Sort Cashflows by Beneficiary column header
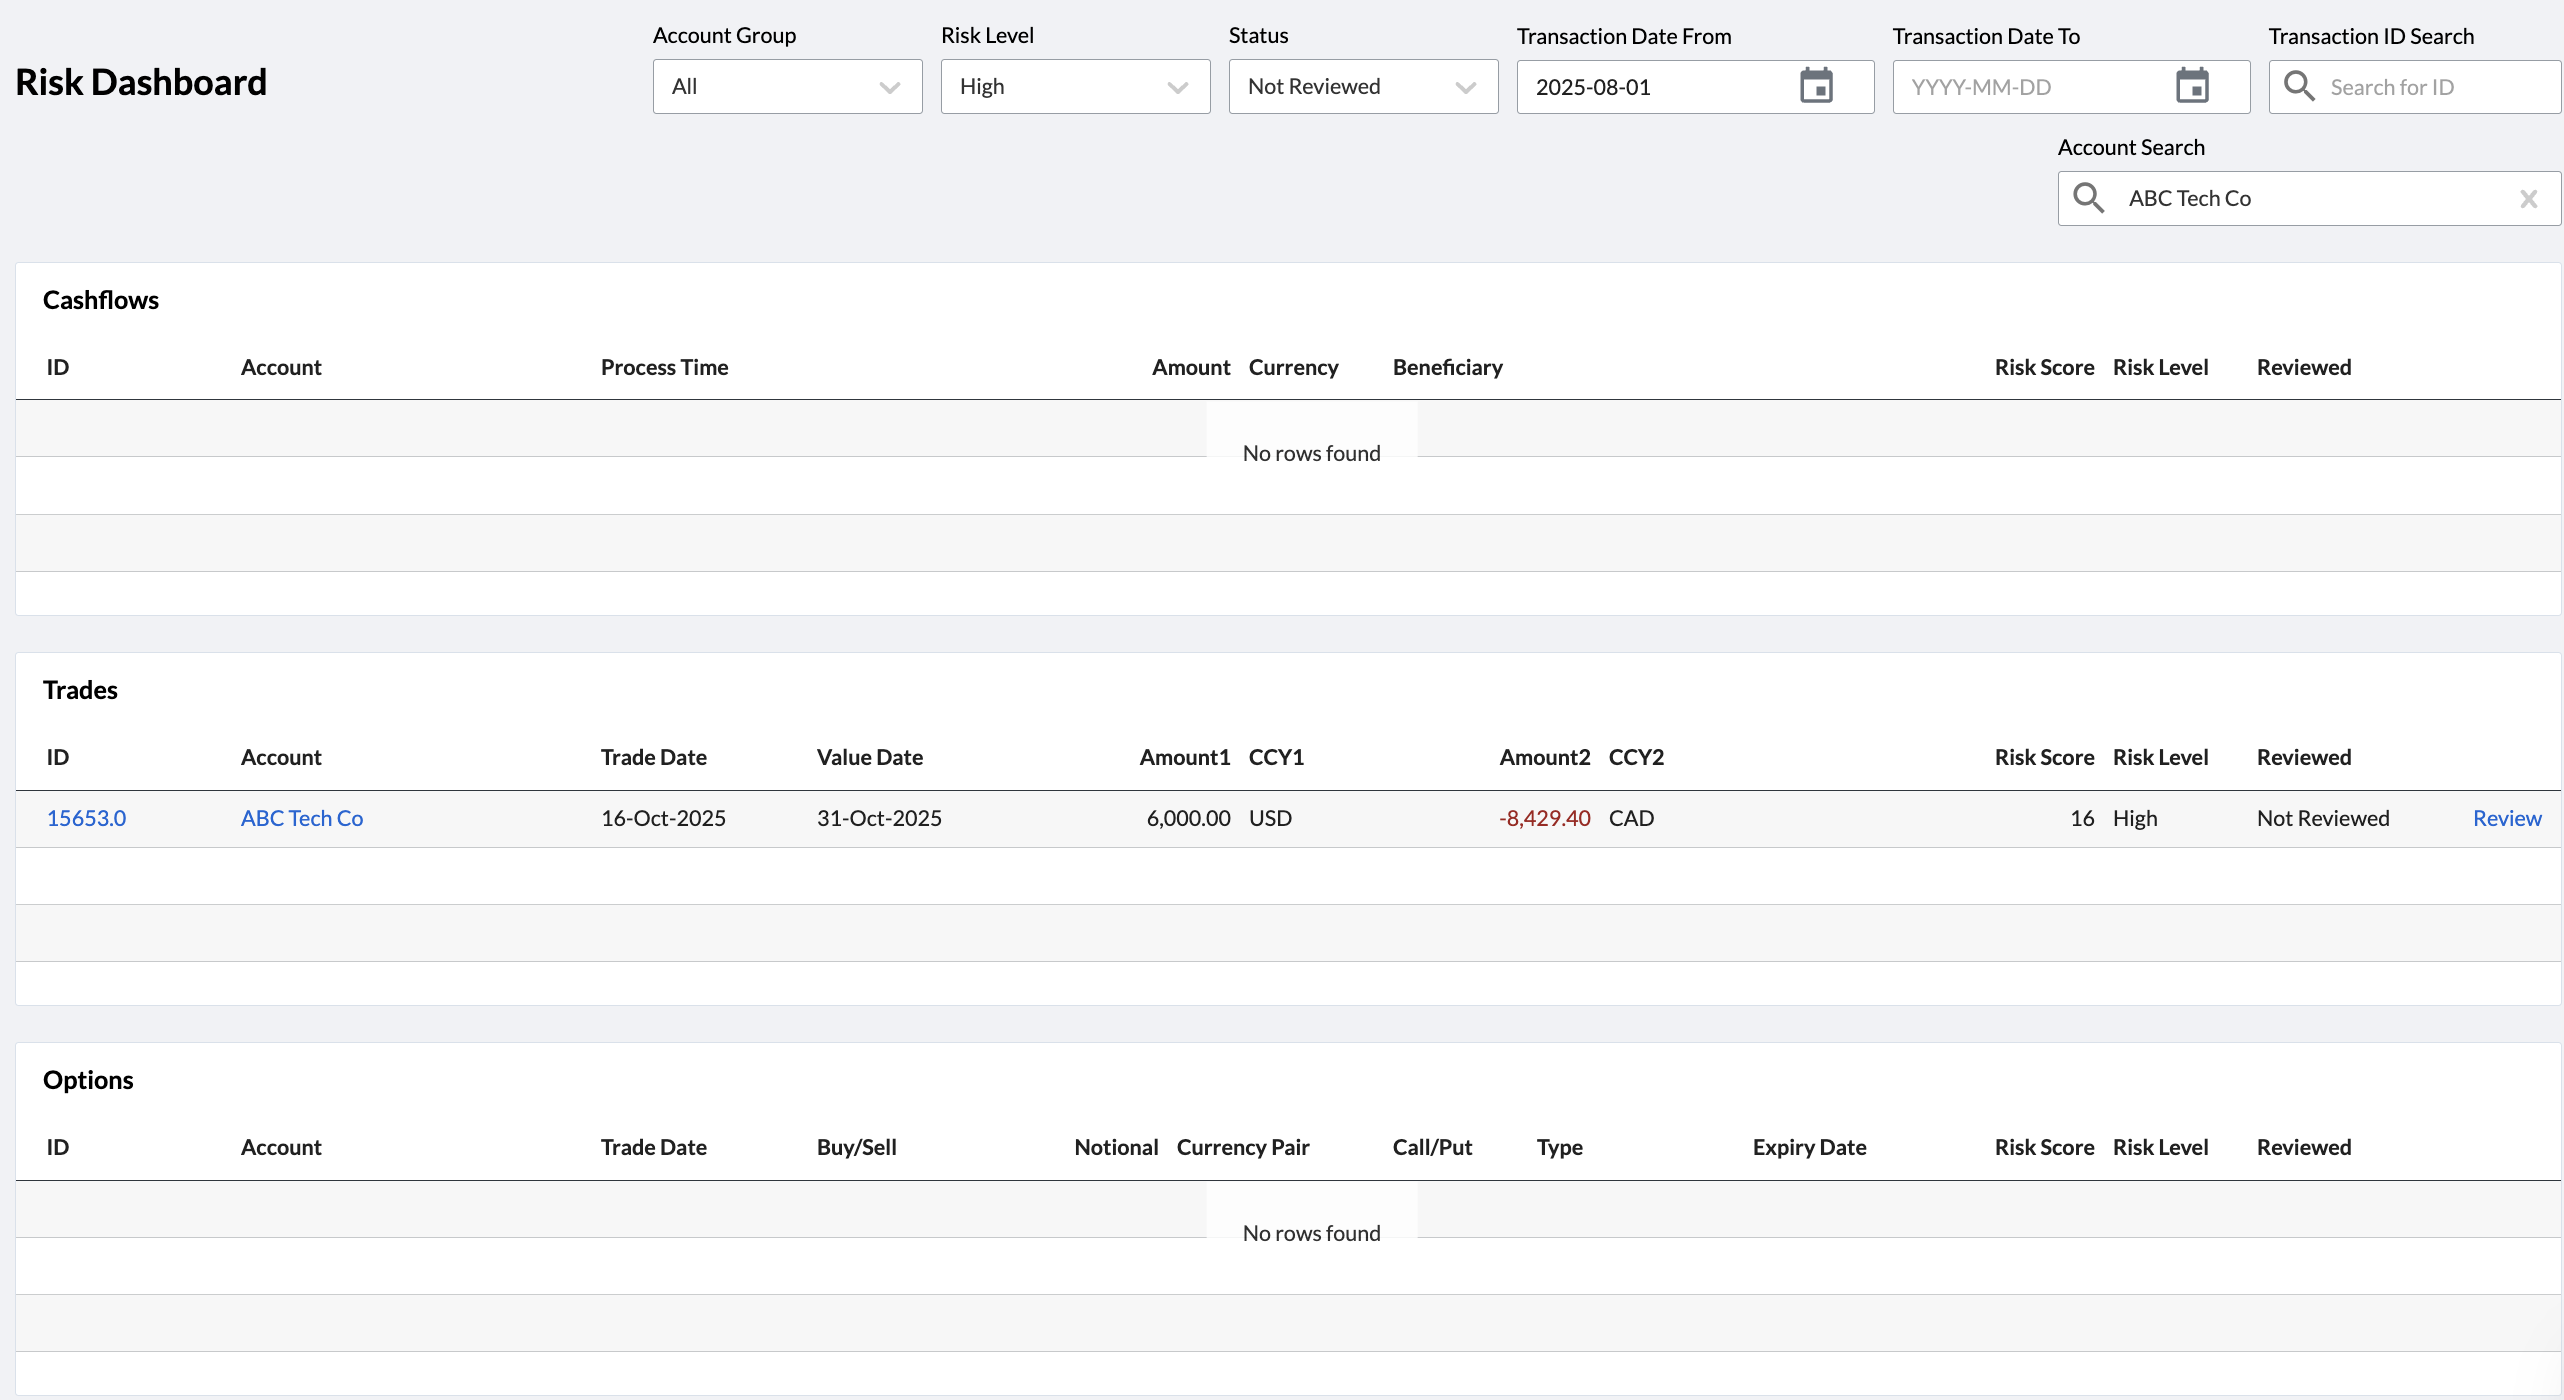The width and height of the screenshot is (2564, 1400). coord(1447,367)
